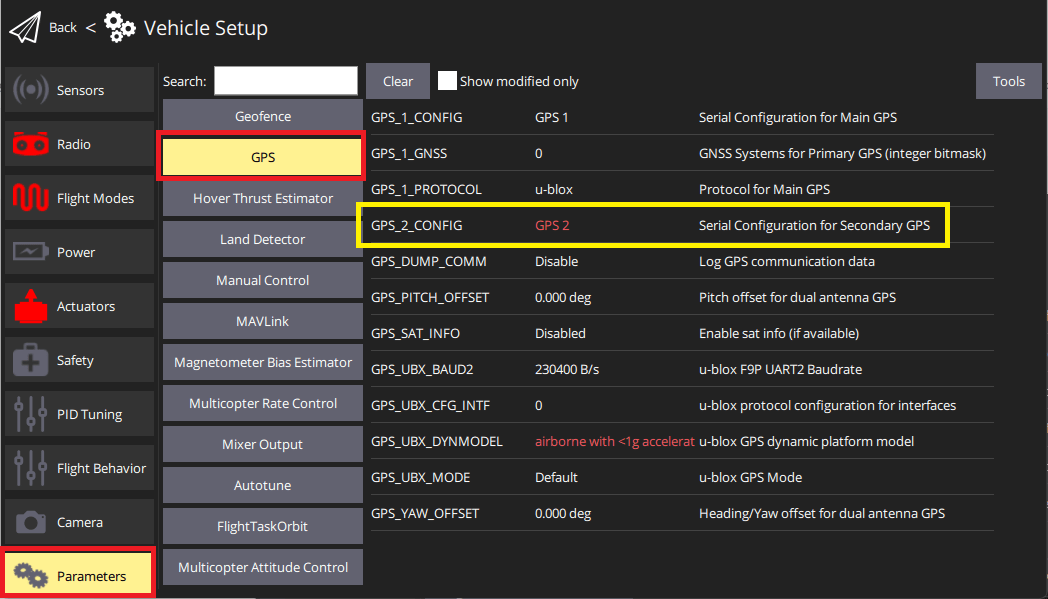
Task: Enable the Show modified only checkbox
Action: (447, 81)
